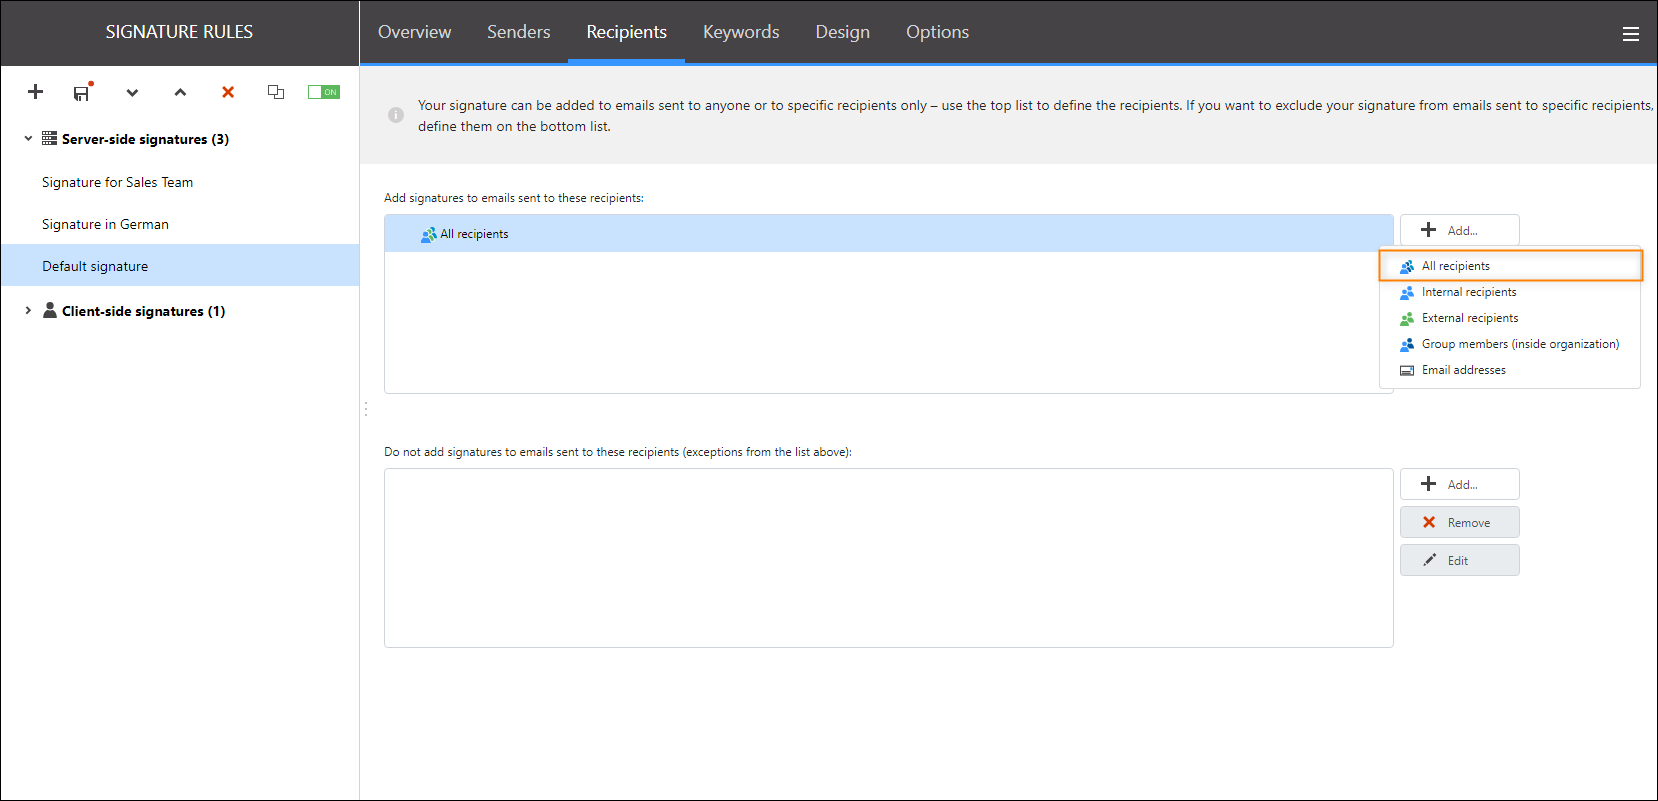Move rule up with the up arrow
The width and height of the screenshot is (1658, 801).
point(180,93)
